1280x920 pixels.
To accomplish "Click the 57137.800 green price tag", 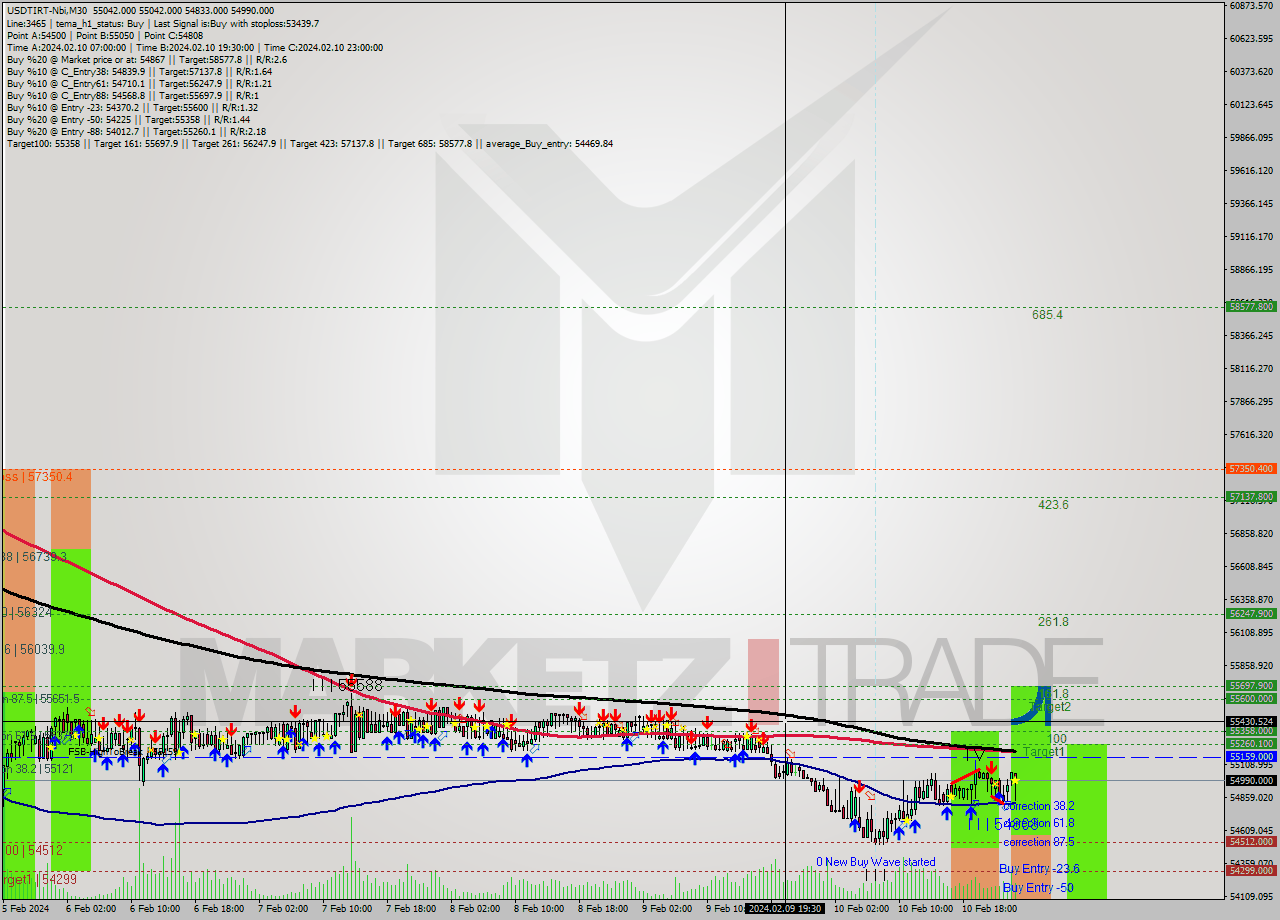I will coord(1250,496).
